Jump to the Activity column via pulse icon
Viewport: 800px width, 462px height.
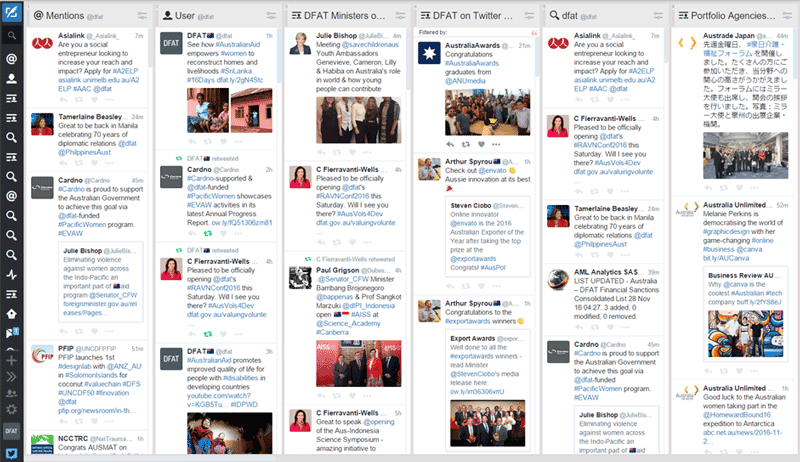(11, 274)
